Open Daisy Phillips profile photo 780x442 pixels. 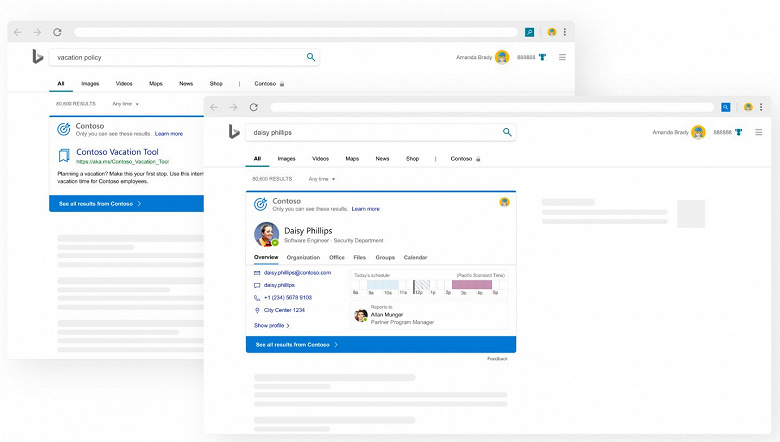pos(267,234)
